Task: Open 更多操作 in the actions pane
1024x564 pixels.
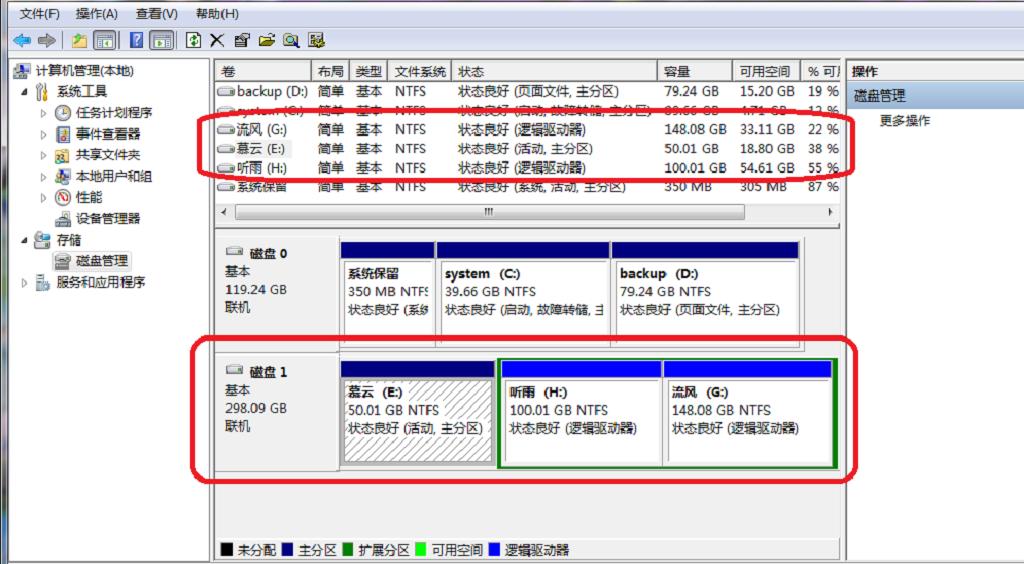Action: pyautogui.click(x=904, y=121)
